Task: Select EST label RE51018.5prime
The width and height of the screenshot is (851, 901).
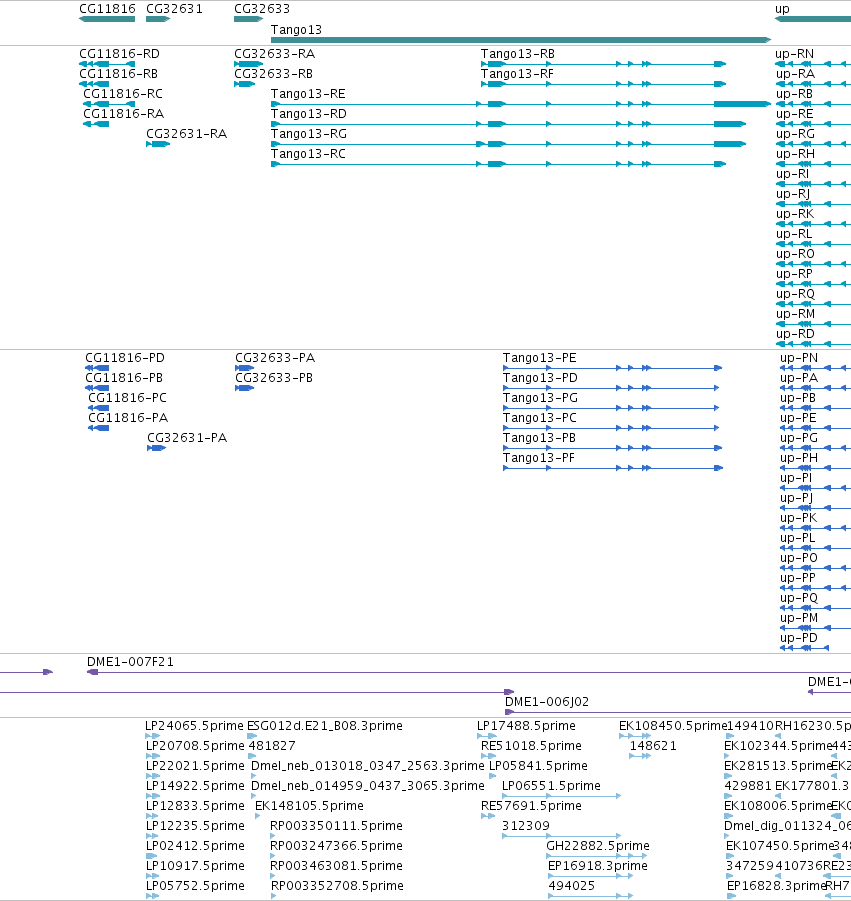Action: click(x=531, y=746)
